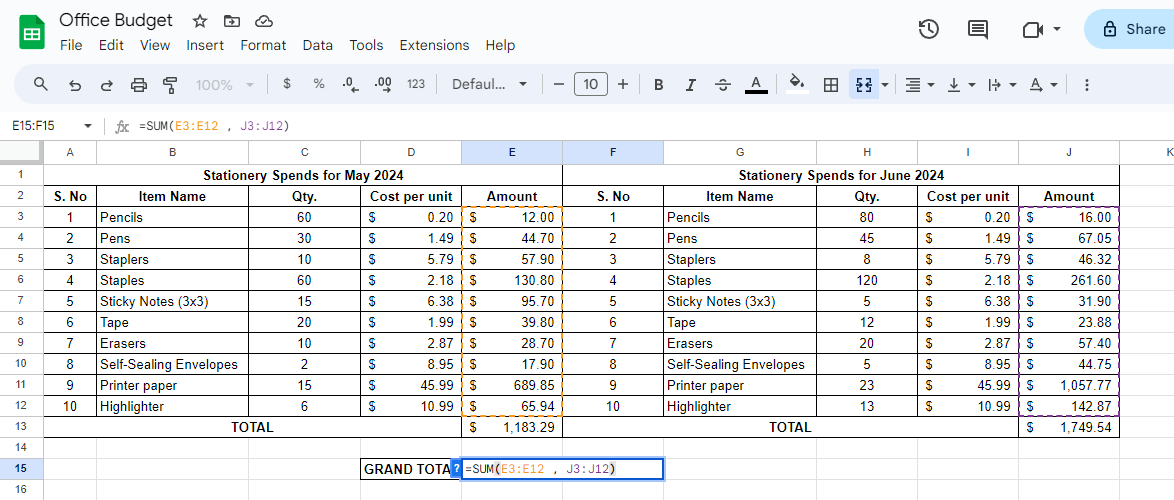Toggle merge cells button

[863, 85]
